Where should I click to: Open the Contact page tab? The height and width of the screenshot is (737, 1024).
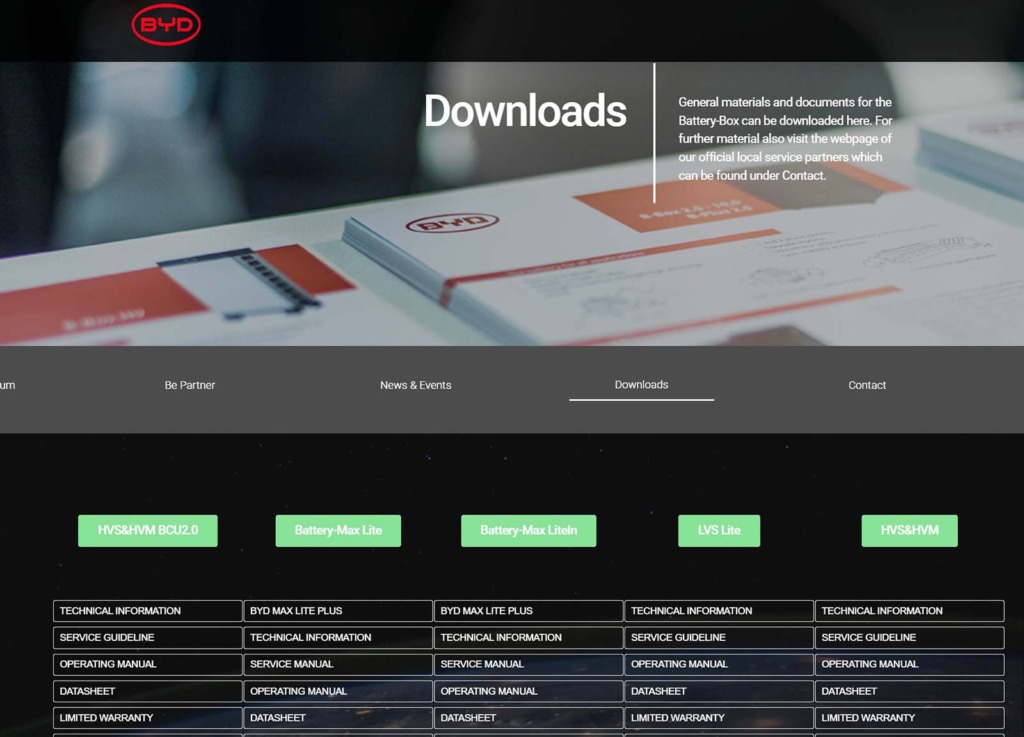point(867,385)
